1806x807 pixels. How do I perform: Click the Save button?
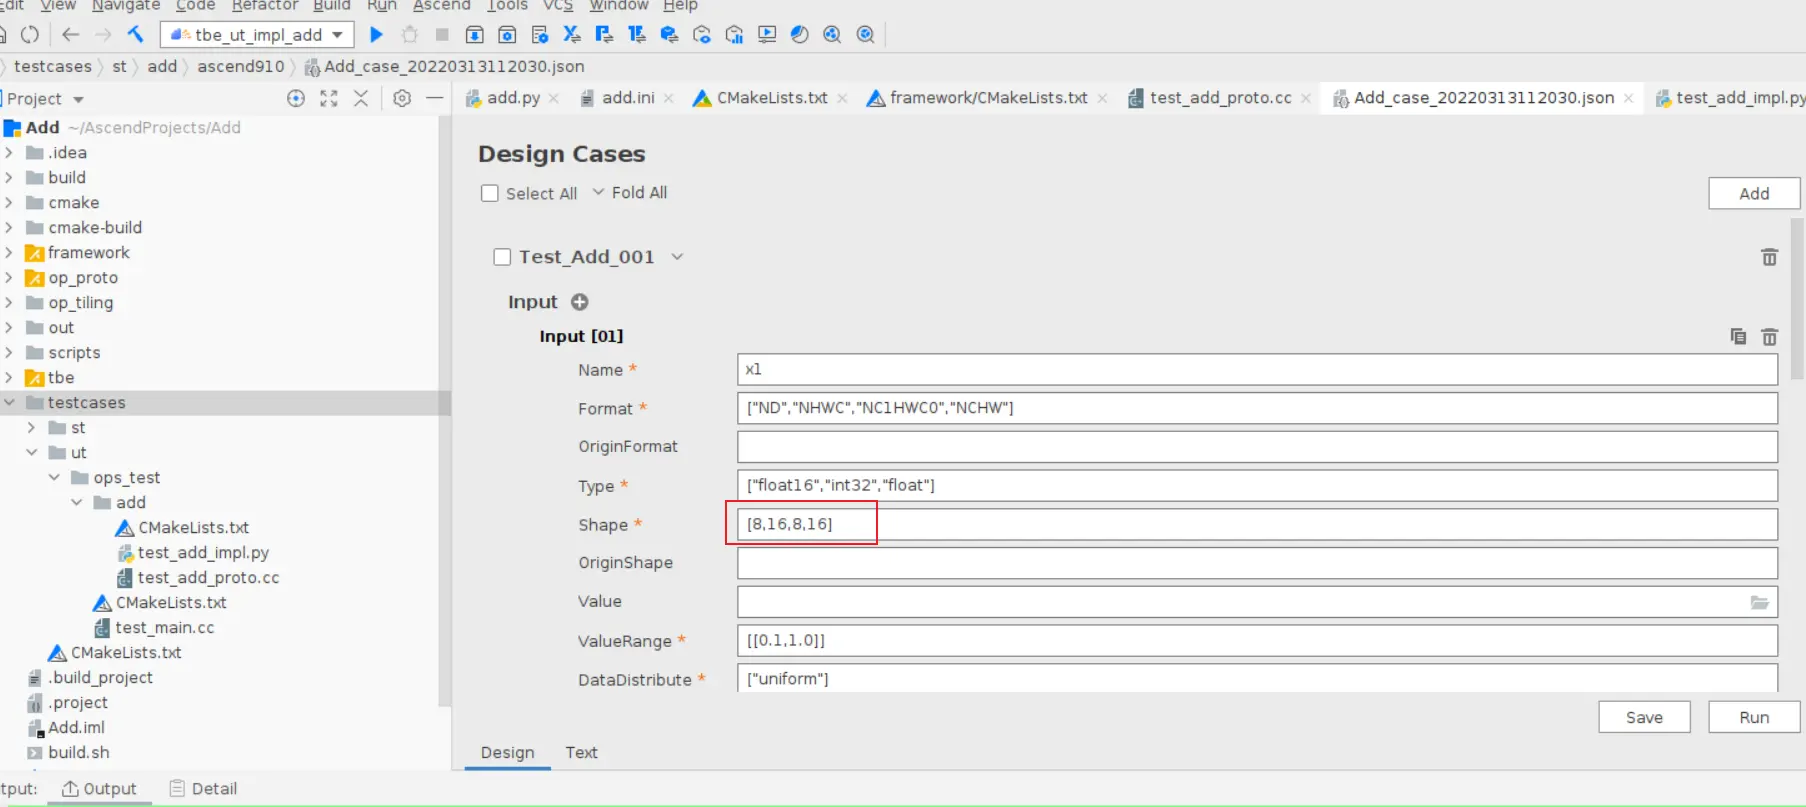[x=1644, y=717]
